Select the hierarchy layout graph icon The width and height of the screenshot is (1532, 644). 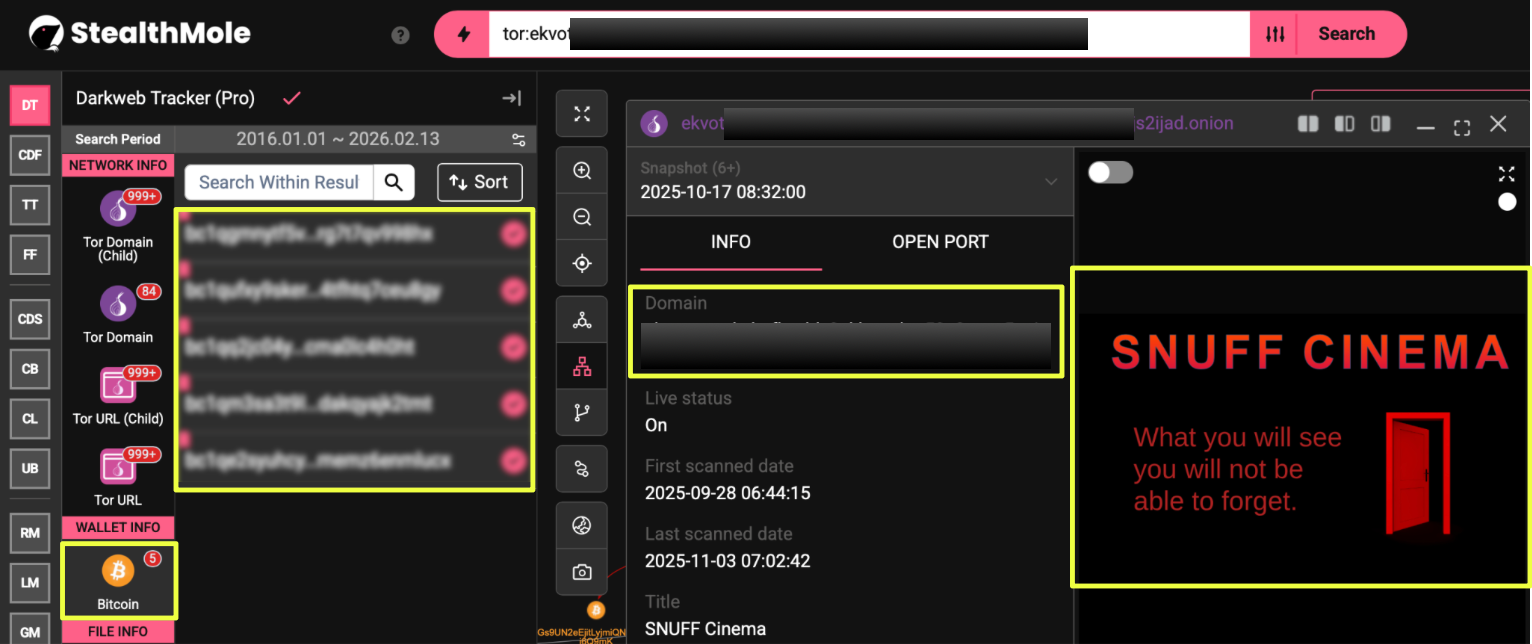coord(582,367)
